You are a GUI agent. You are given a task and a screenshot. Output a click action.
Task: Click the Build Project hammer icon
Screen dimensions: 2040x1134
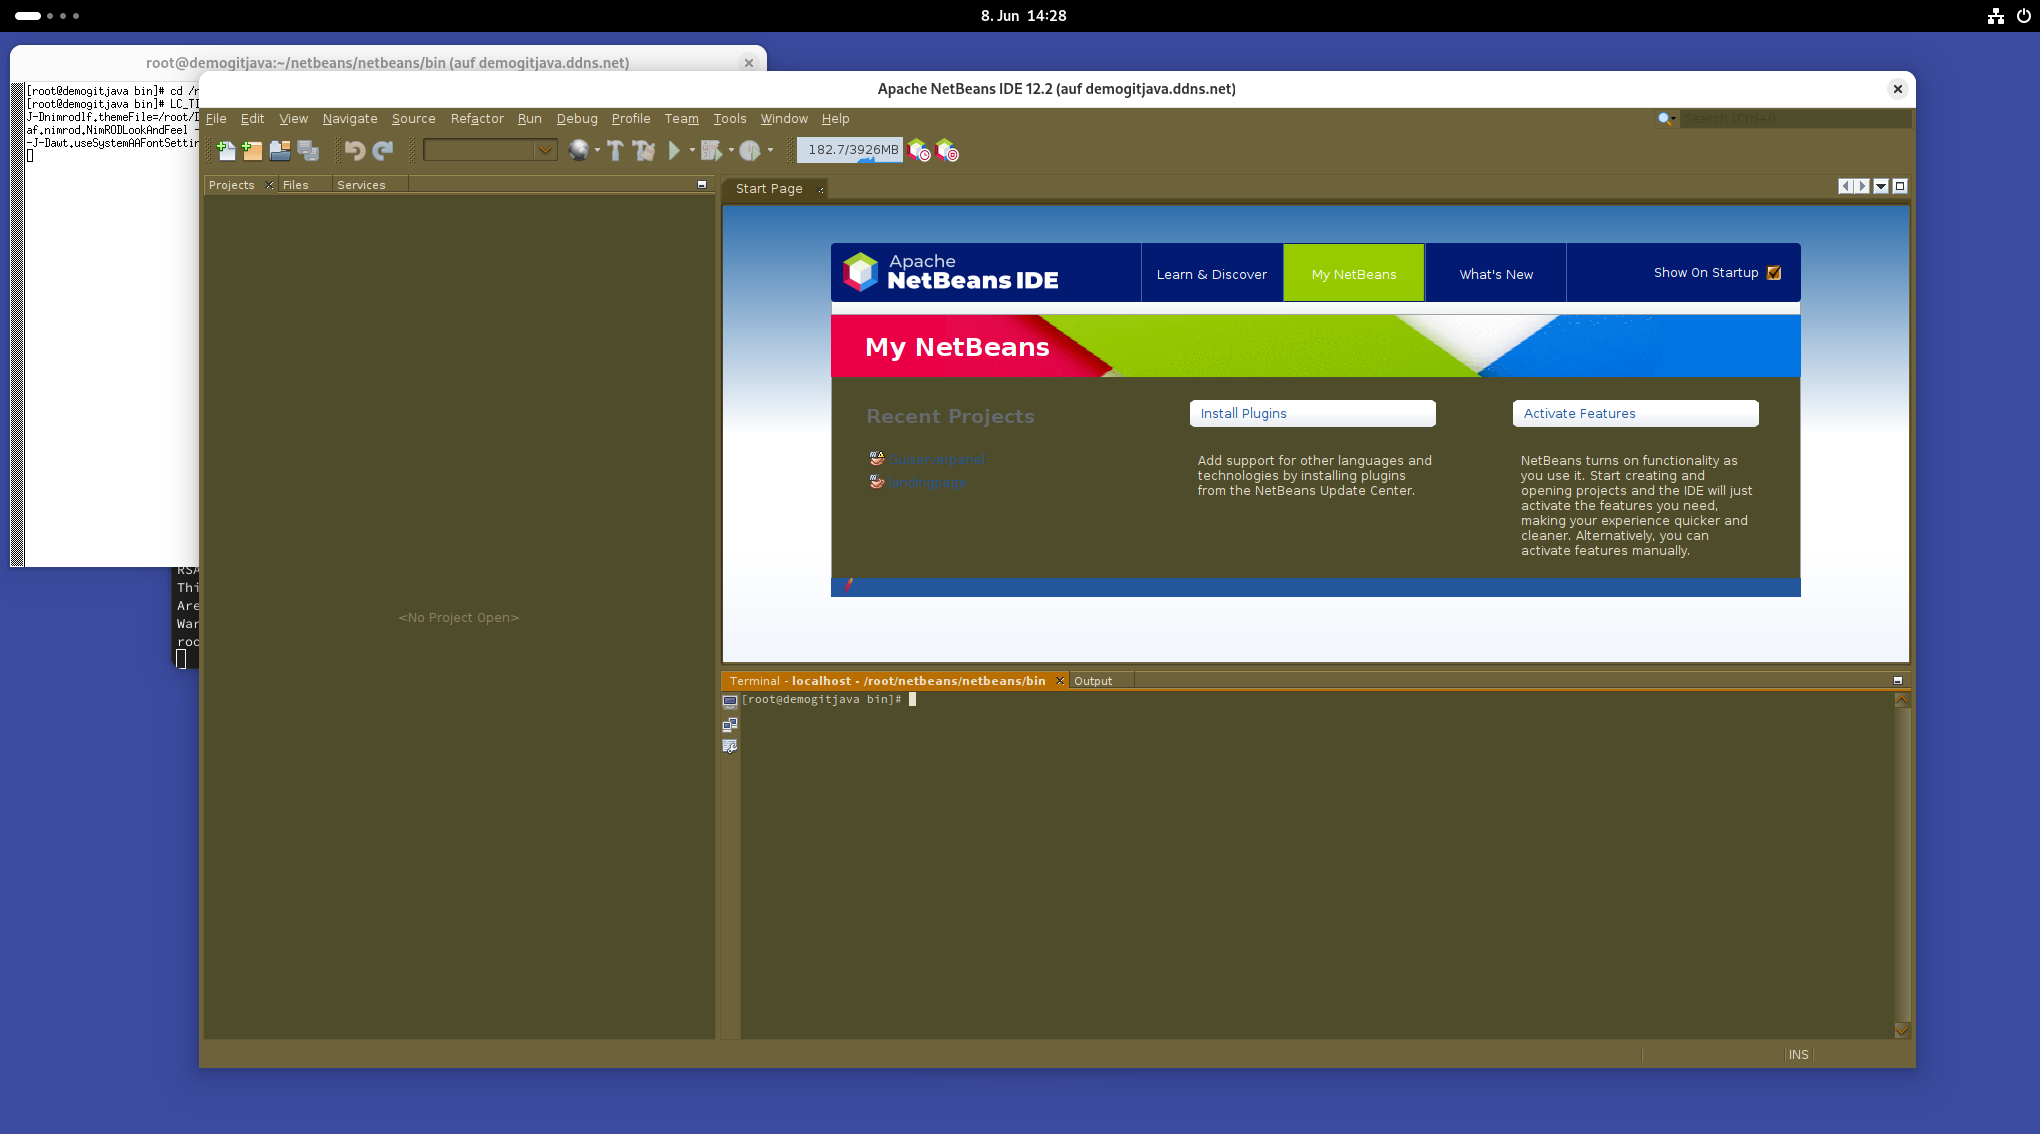tap(615, 151)
